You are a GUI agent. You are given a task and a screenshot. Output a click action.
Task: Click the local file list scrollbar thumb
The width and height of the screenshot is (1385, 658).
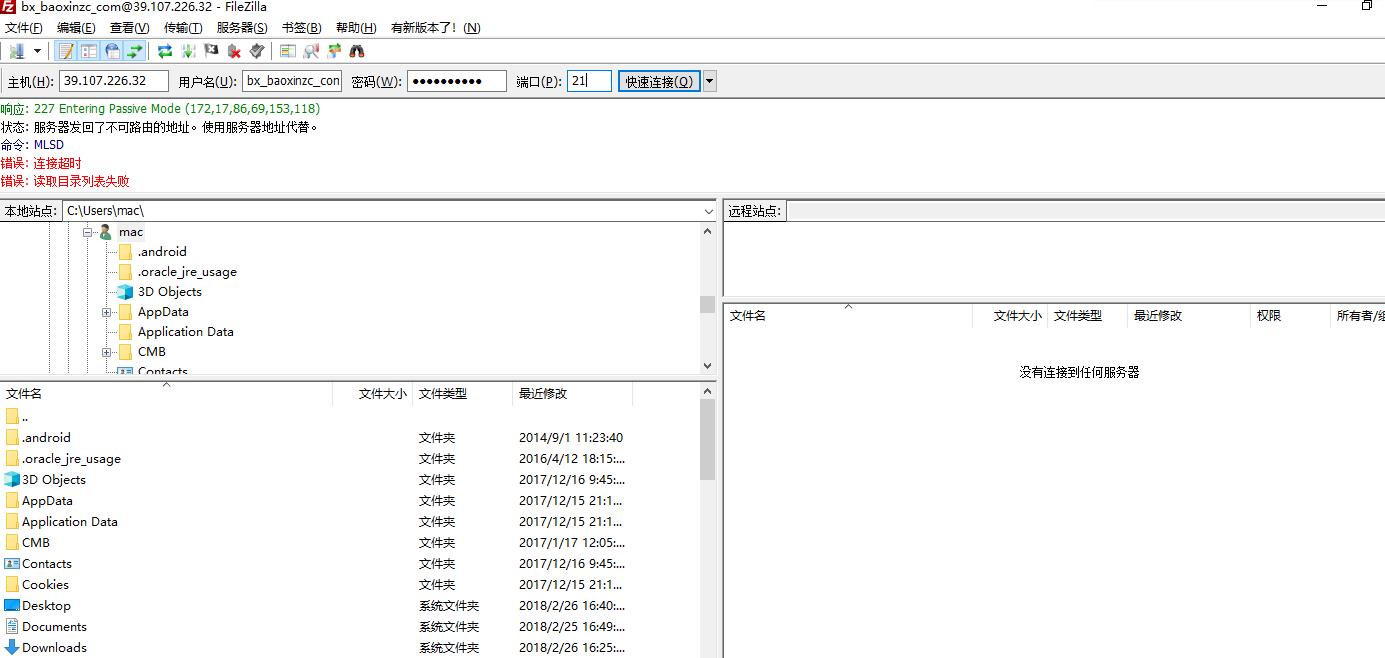click(x=708, y=440)
